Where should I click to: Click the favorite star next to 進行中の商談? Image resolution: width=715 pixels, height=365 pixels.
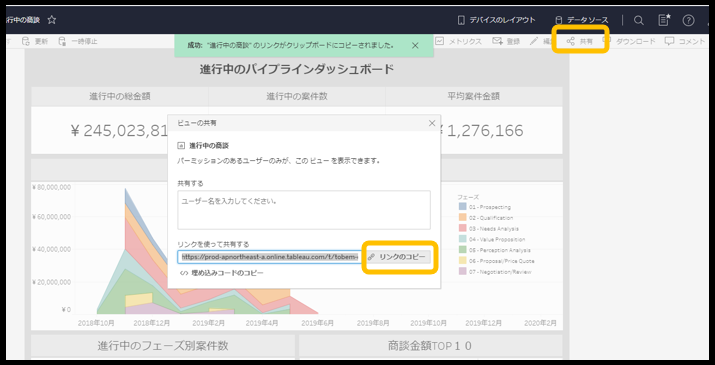(52, 20)
